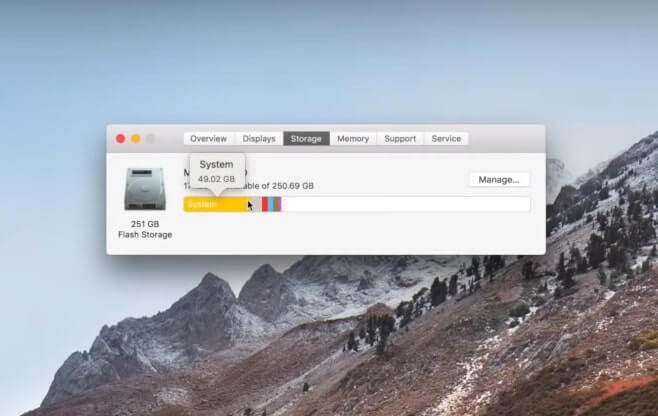Switch to the Service tab
This screenshot has height=416, width=658.
[446, 139]
